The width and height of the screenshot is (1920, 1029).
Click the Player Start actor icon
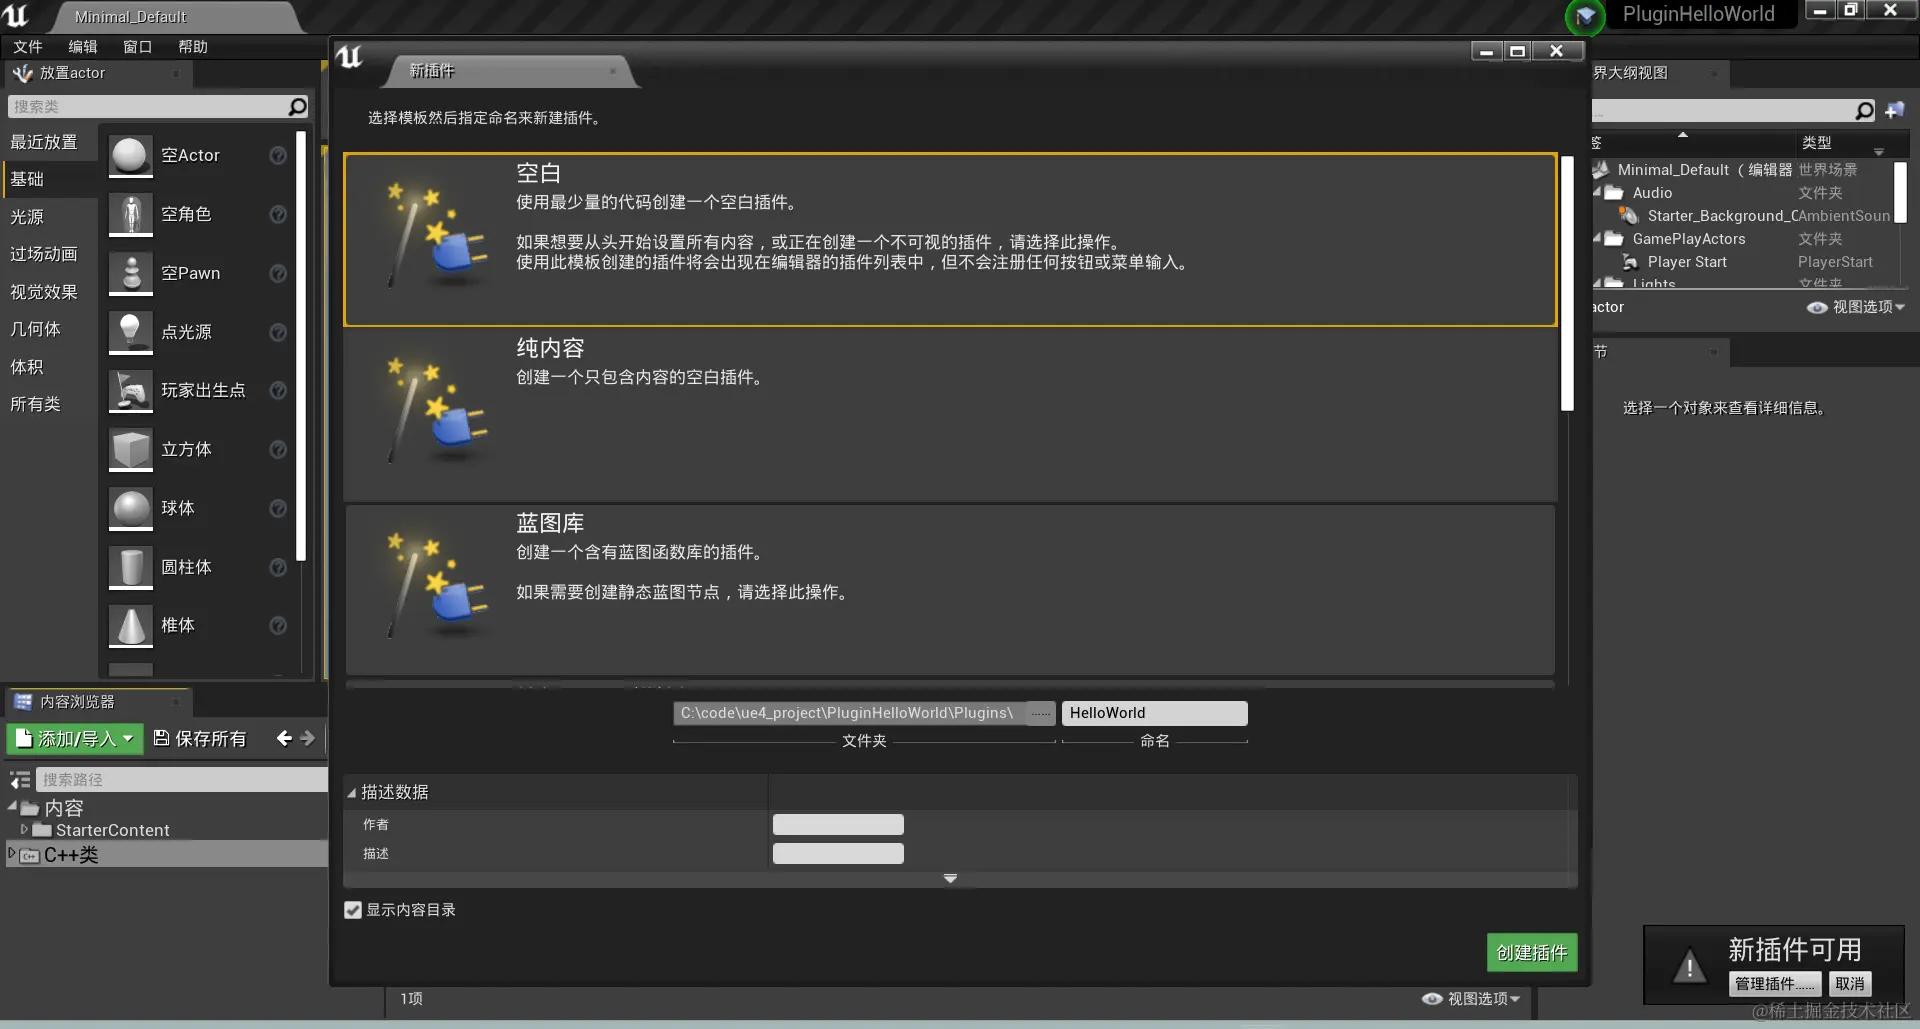1630,262
